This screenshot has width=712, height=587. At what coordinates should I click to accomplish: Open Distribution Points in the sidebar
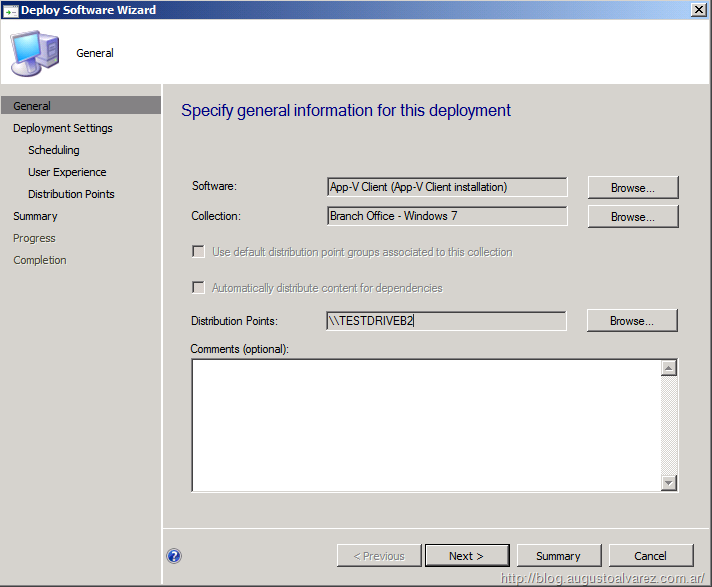[71, 194]
